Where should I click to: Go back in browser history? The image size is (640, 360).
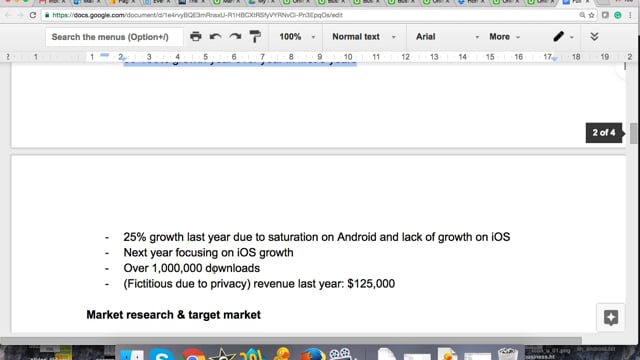coord(8,15)
